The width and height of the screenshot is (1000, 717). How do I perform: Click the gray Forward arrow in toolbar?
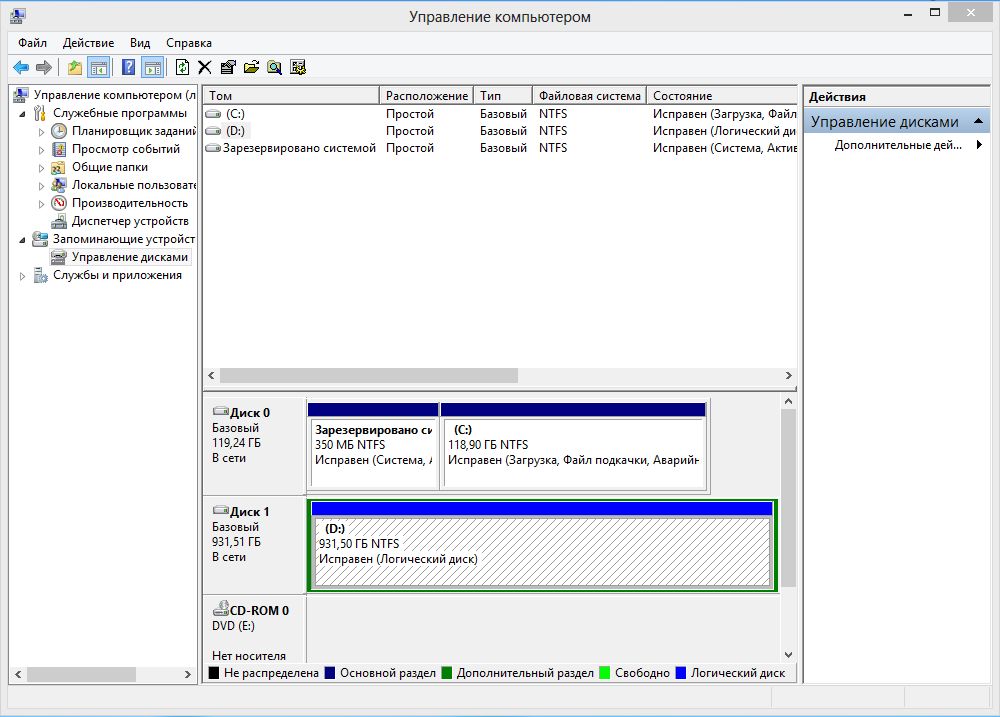click(43, 67)
